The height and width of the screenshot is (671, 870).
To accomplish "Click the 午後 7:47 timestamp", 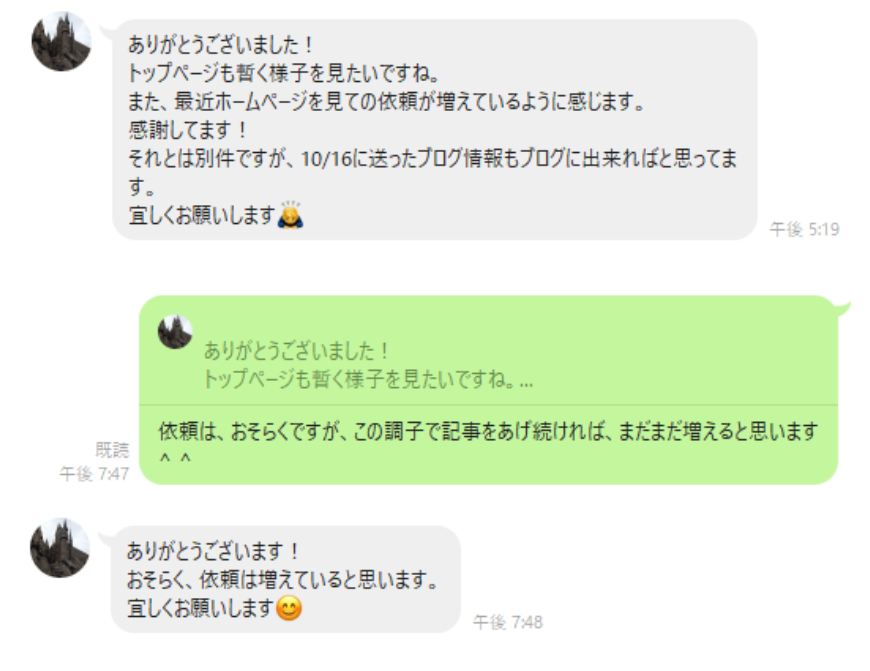I will (95, 474).
